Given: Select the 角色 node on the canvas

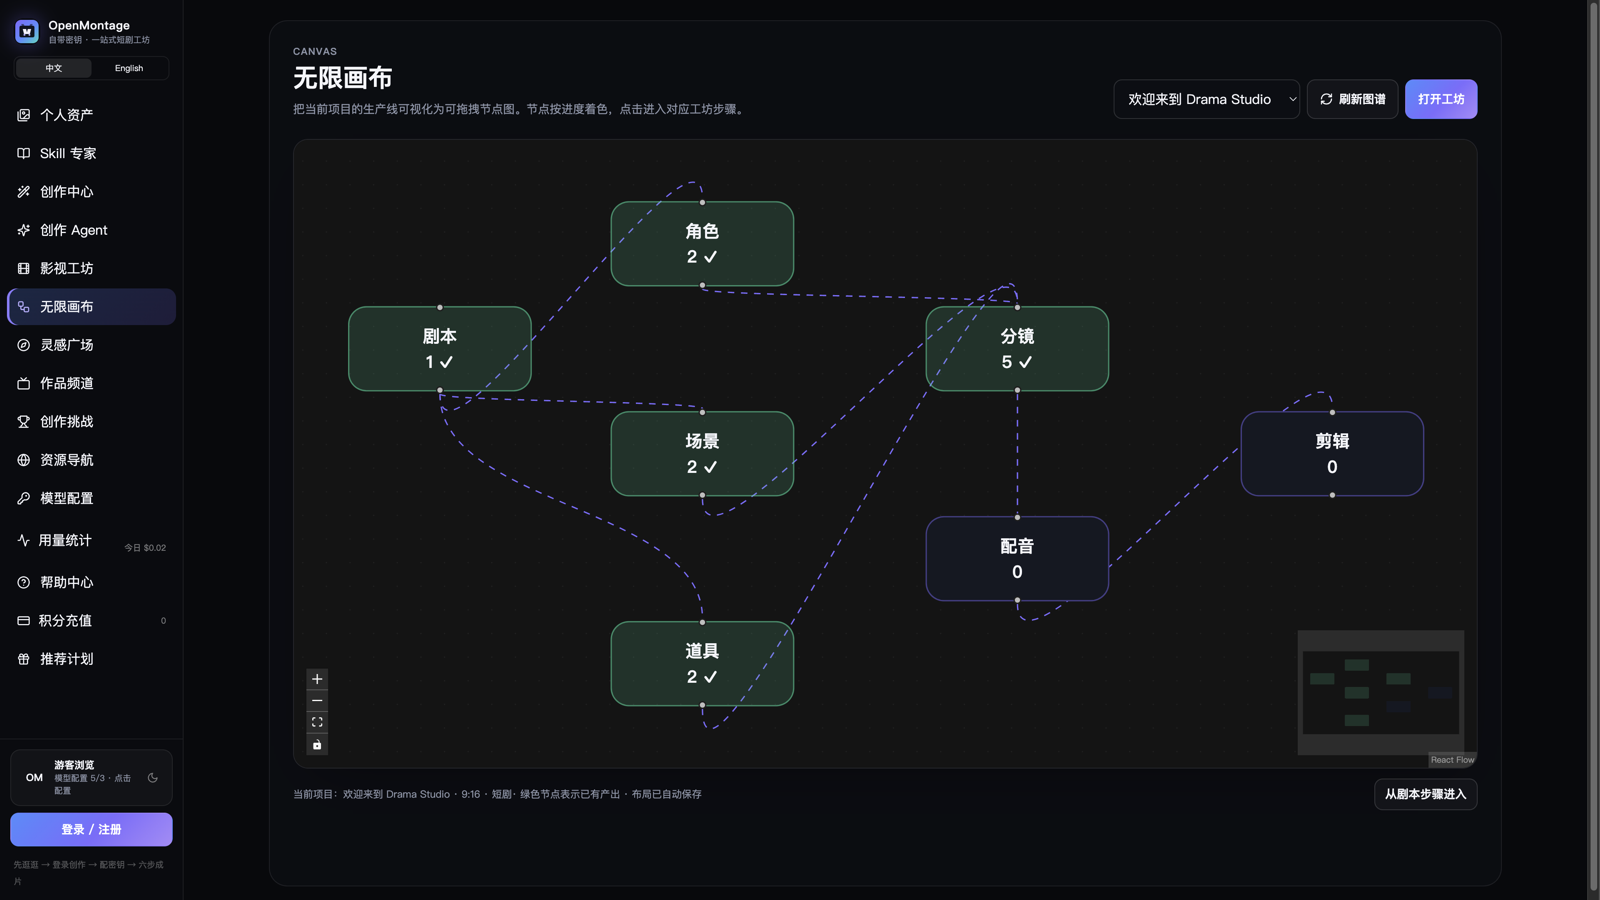Looking at the screenshot, I should click(x=702, y=244).
